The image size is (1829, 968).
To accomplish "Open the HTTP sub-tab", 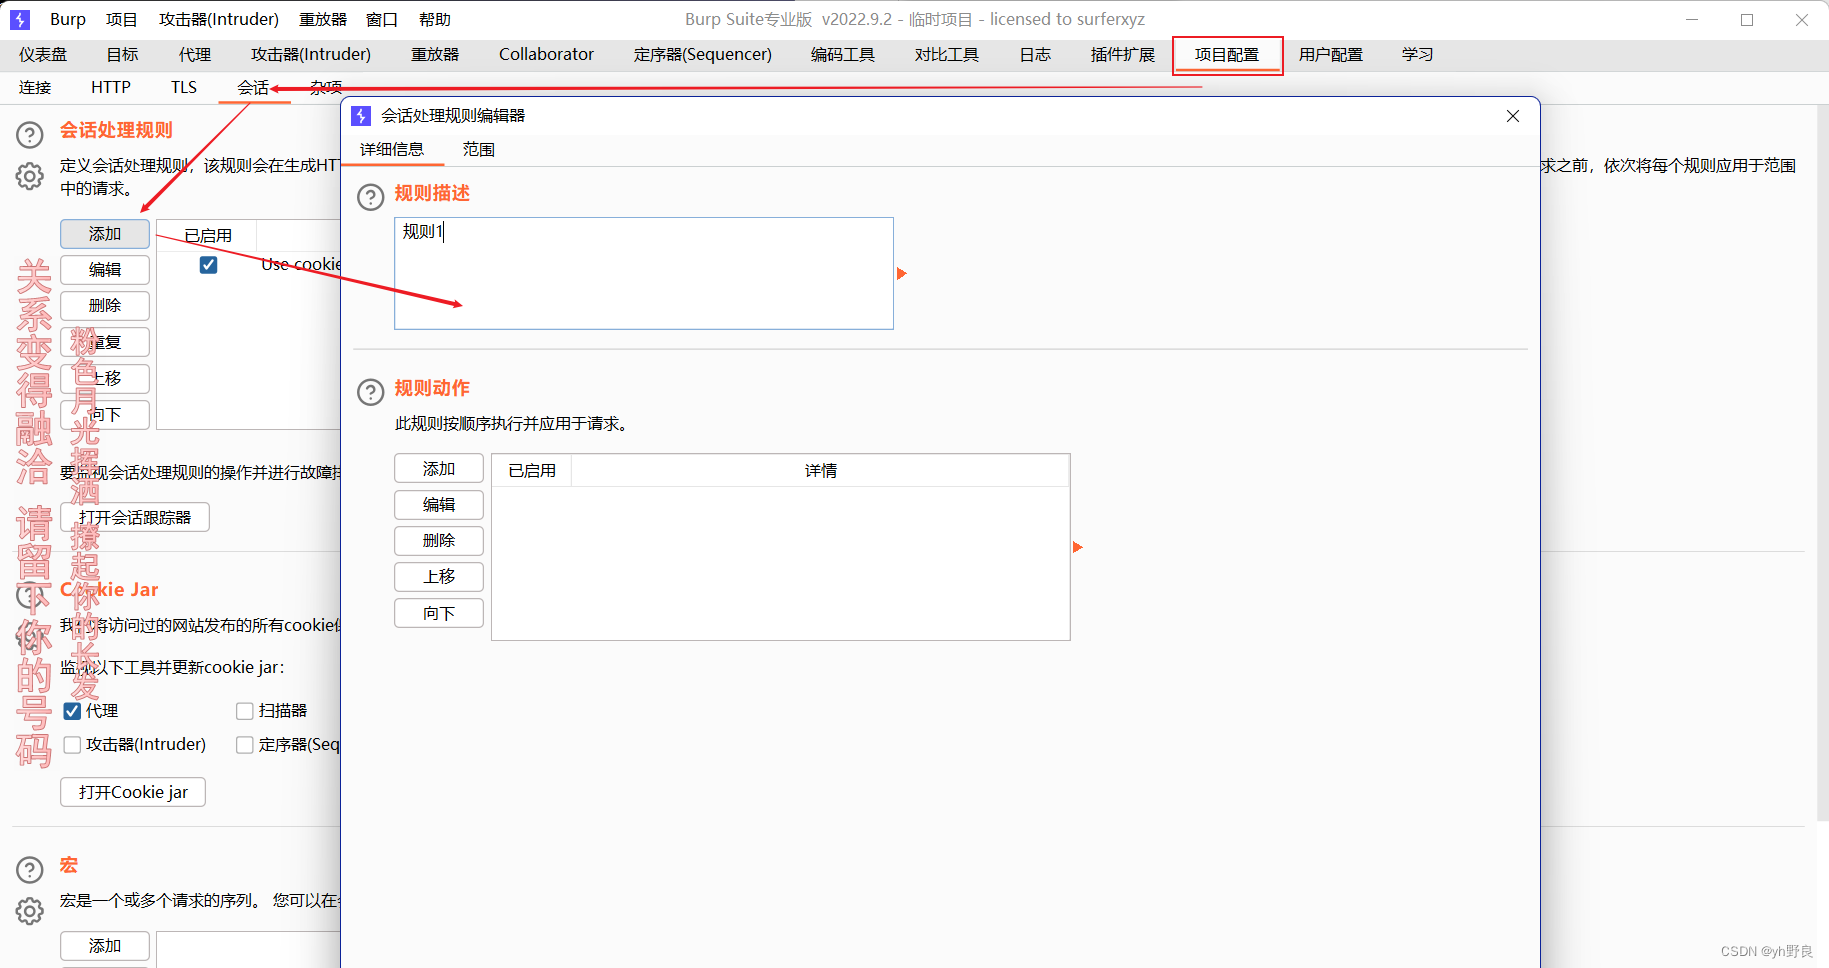I will click(111, 88).
